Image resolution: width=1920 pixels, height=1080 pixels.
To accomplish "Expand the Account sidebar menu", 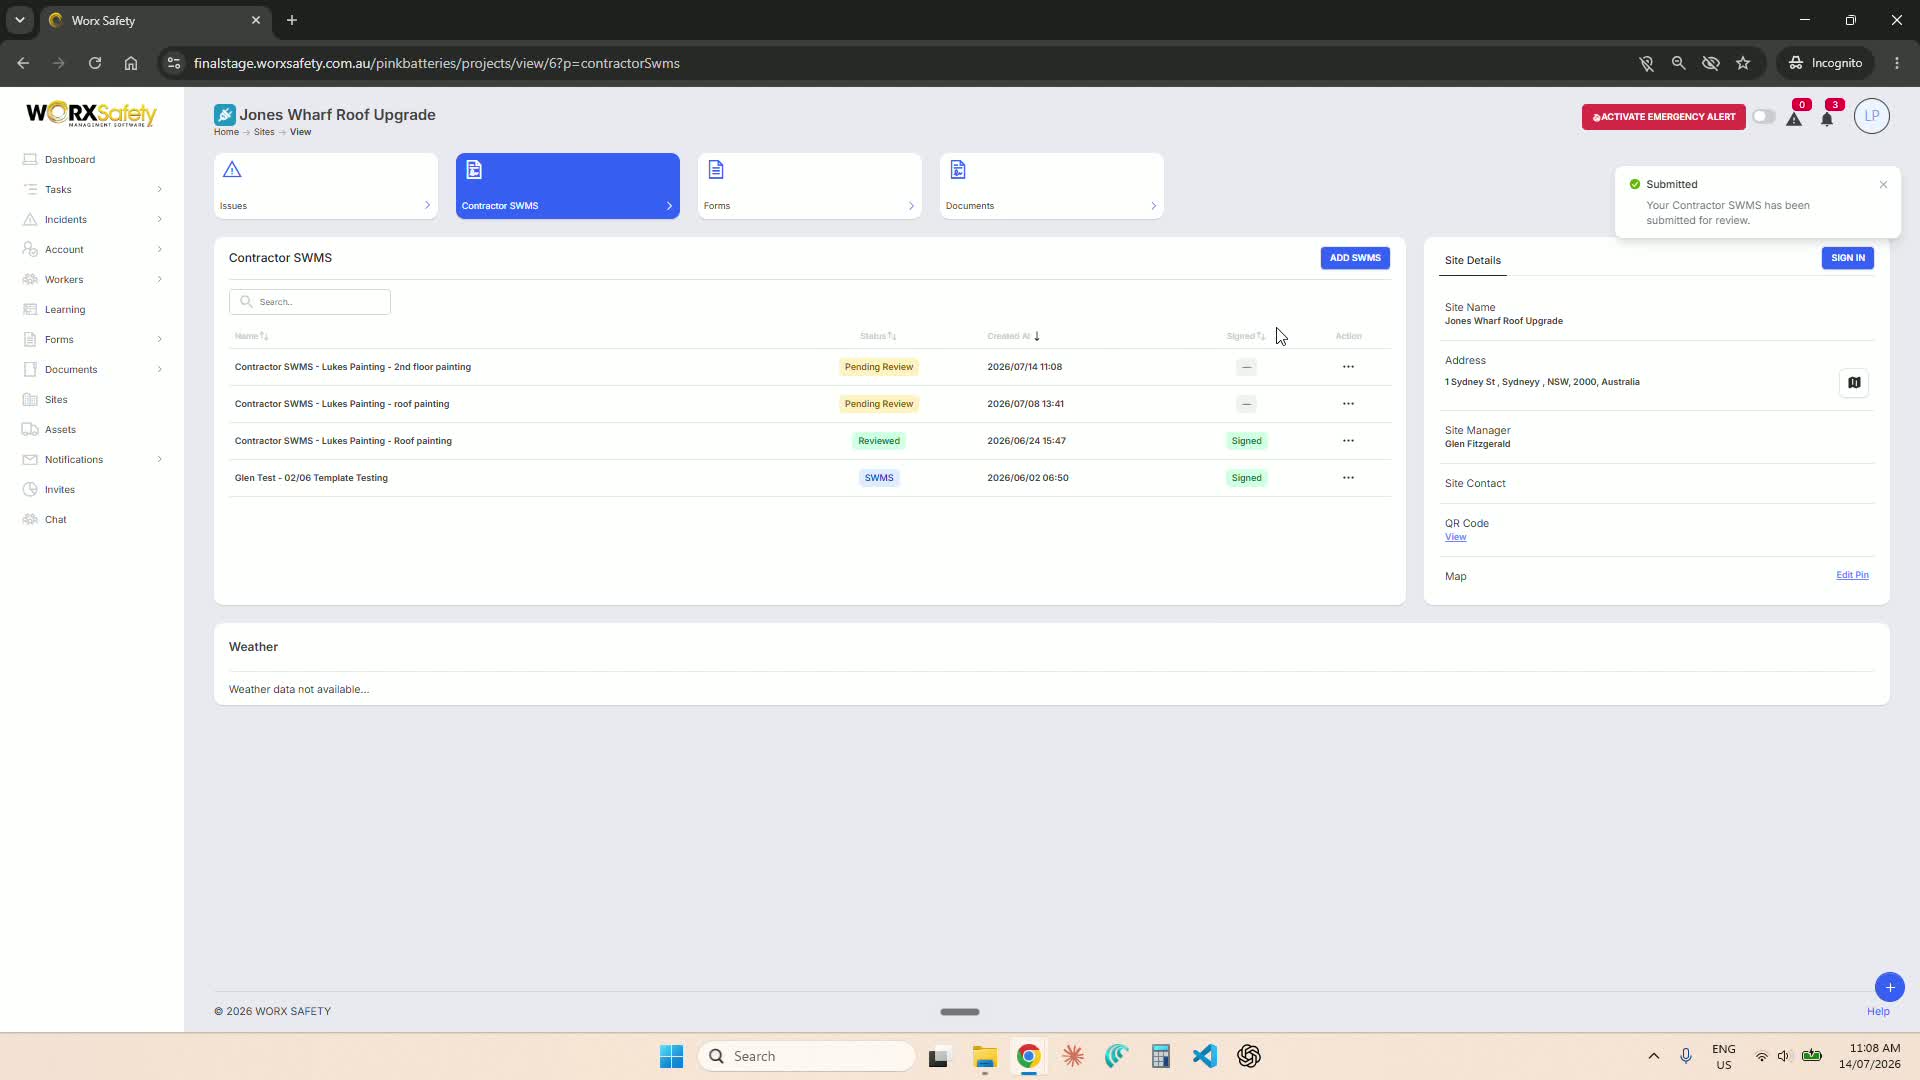I will pyautogui.click(x=92, y=249).
